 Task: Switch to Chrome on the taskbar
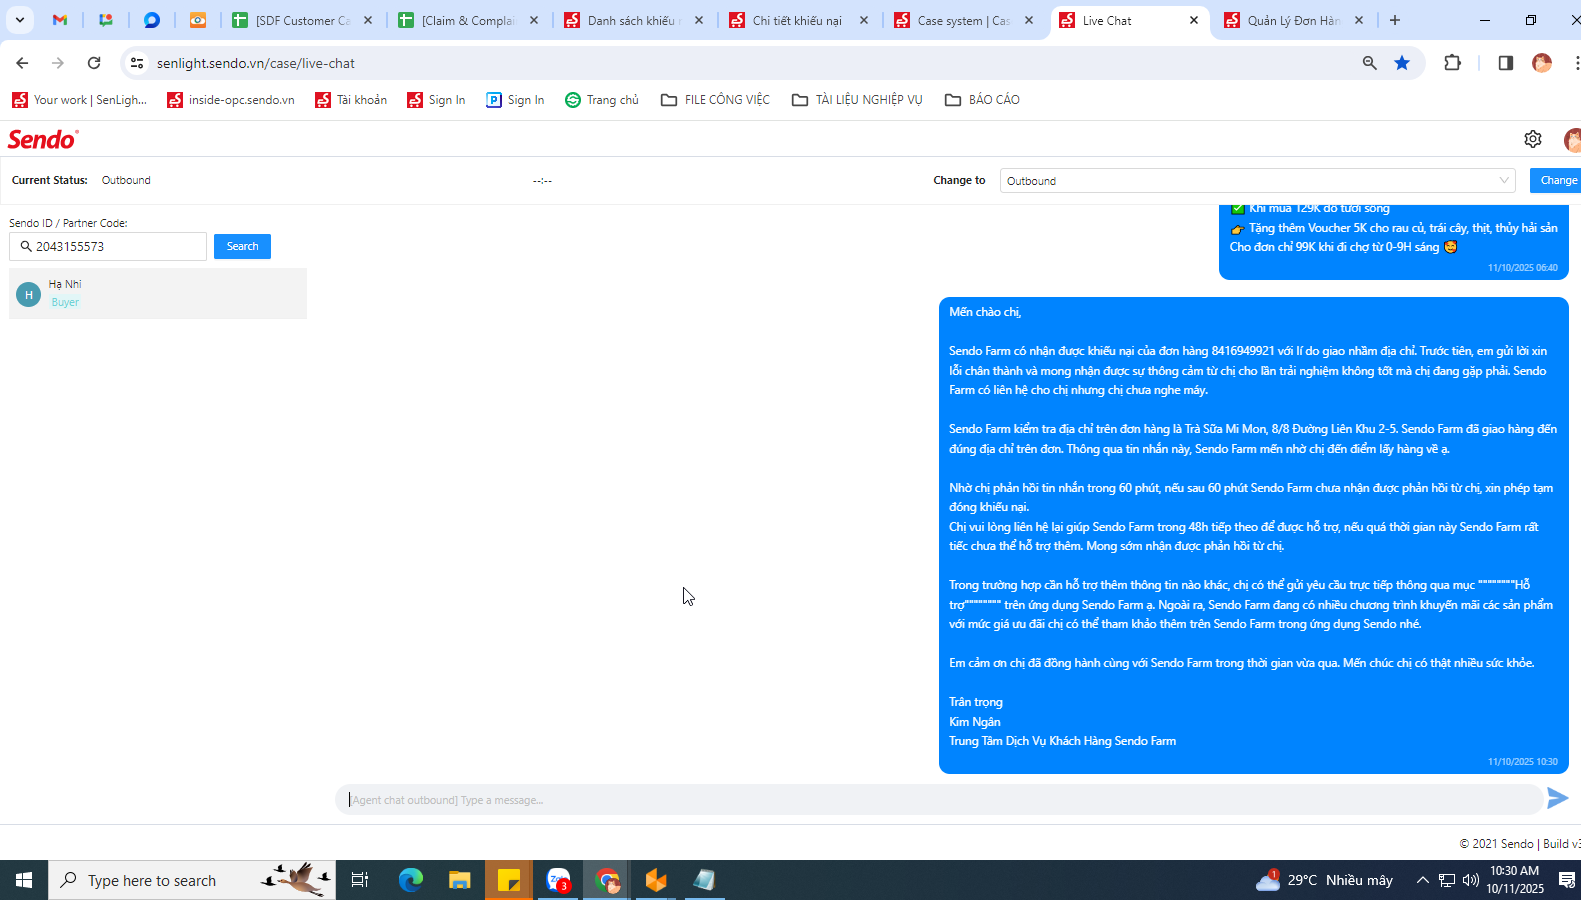(x=607, y=880)
